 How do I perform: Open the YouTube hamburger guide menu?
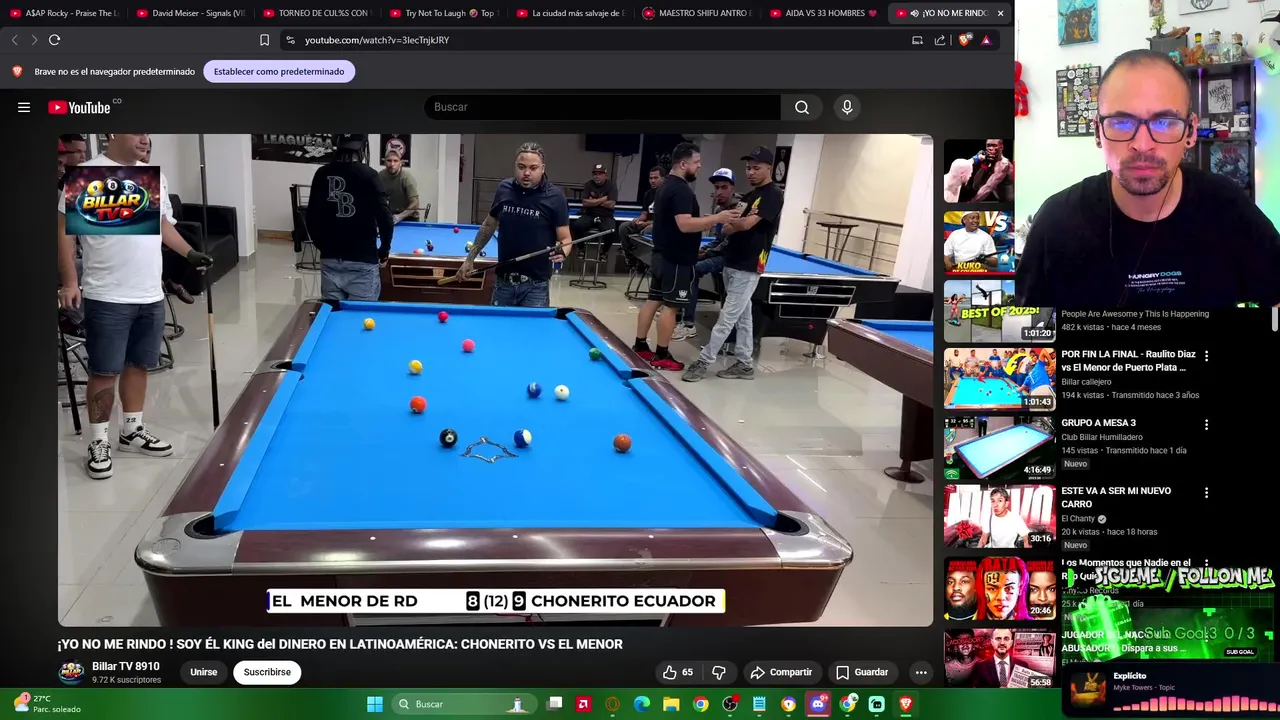pos(24,107)
